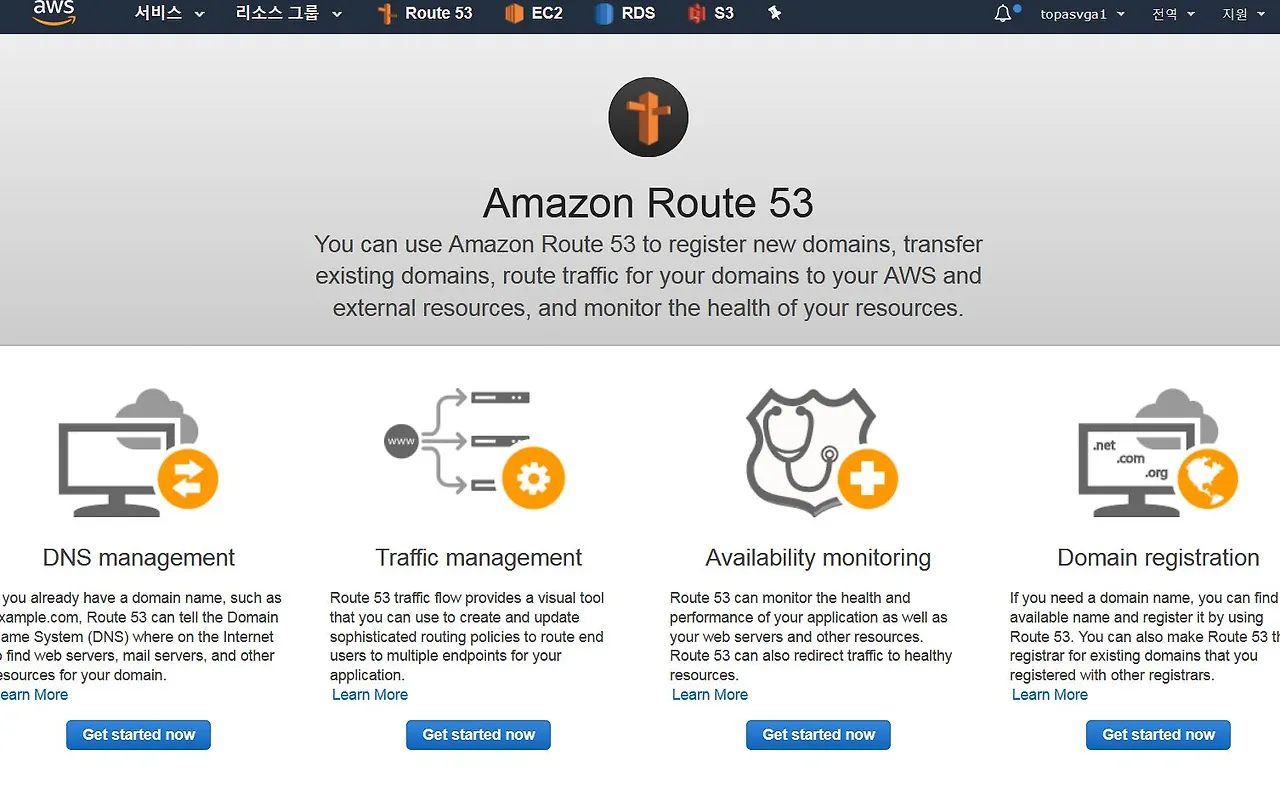Open Learn More link under Domain registration
The height and width of the screenshot is (789, 1280).
coord(1050,695)
